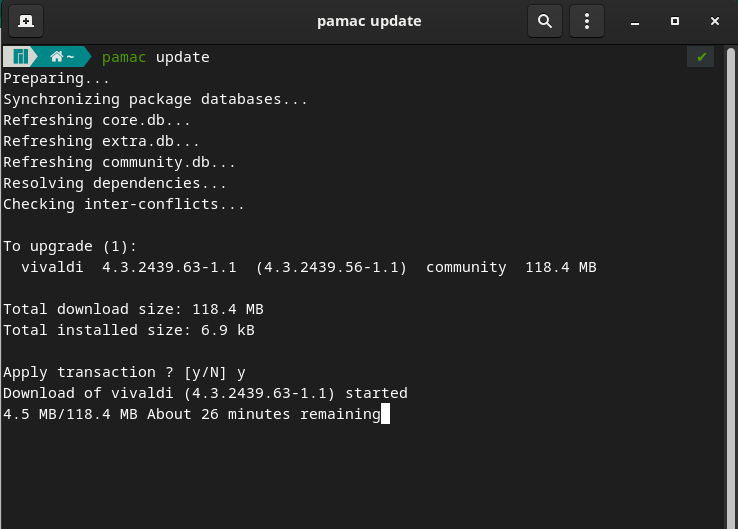The image size is (738, 529).
Task: Click the "Synchronizing package databases..." line
Action: click(x=155, y=99)
